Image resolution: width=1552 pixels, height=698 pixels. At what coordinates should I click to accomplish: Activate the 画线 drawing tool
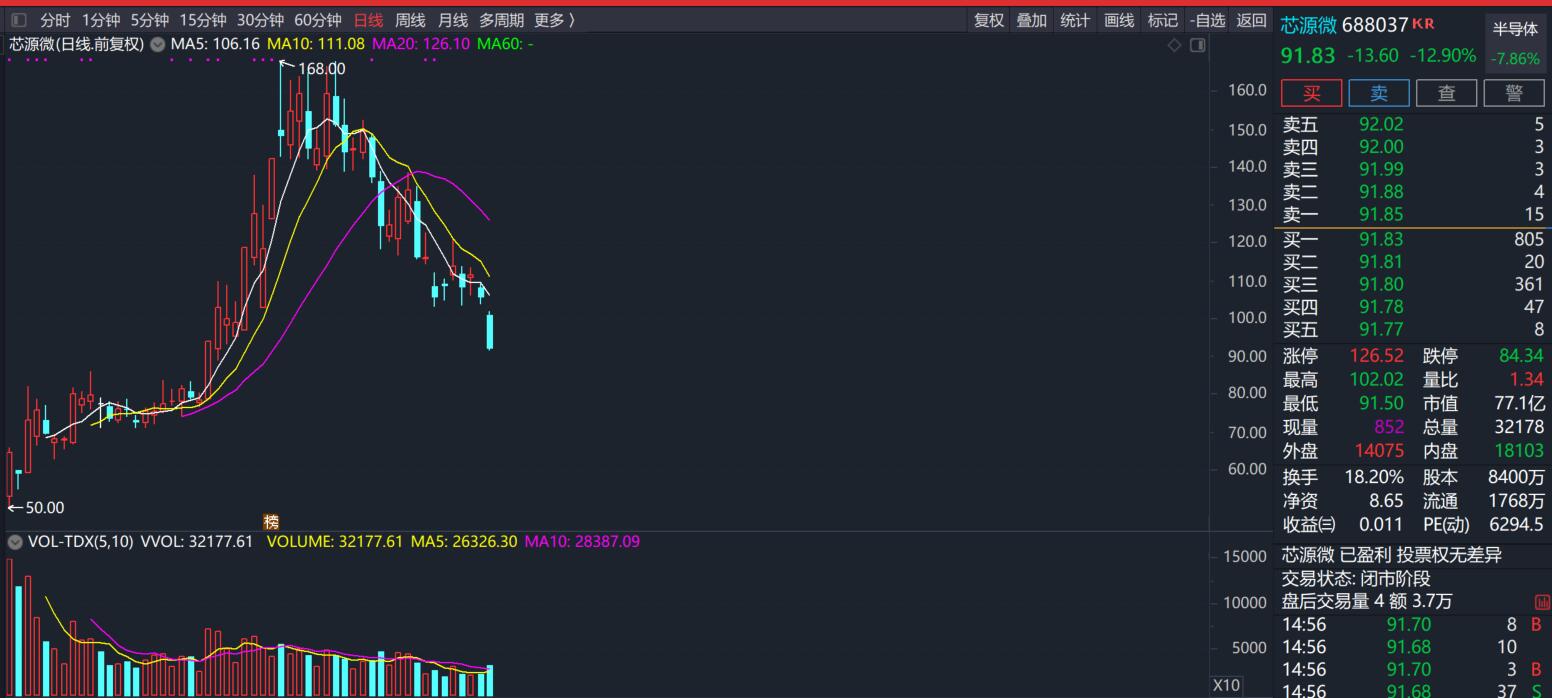coord(1119,20)
